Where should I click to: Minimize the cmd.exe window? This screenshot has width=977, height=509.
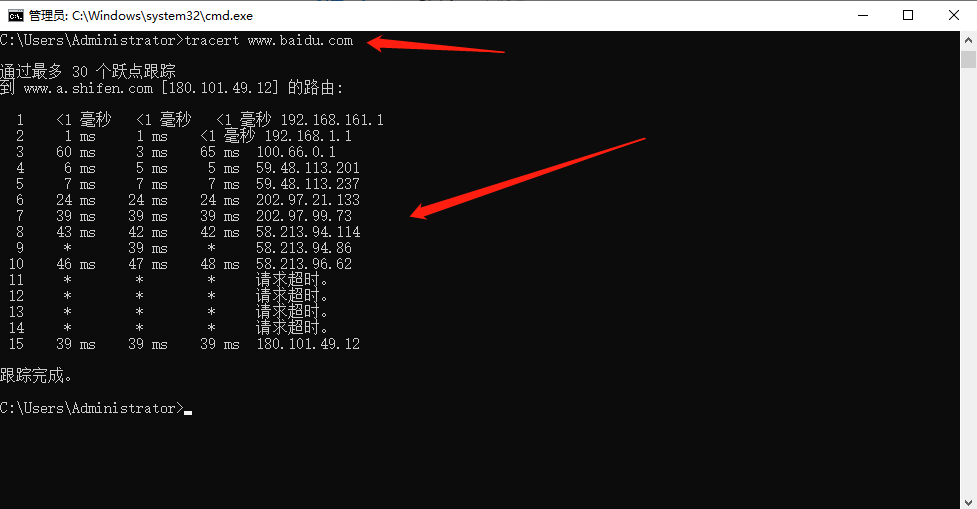[x=863, y=16]
